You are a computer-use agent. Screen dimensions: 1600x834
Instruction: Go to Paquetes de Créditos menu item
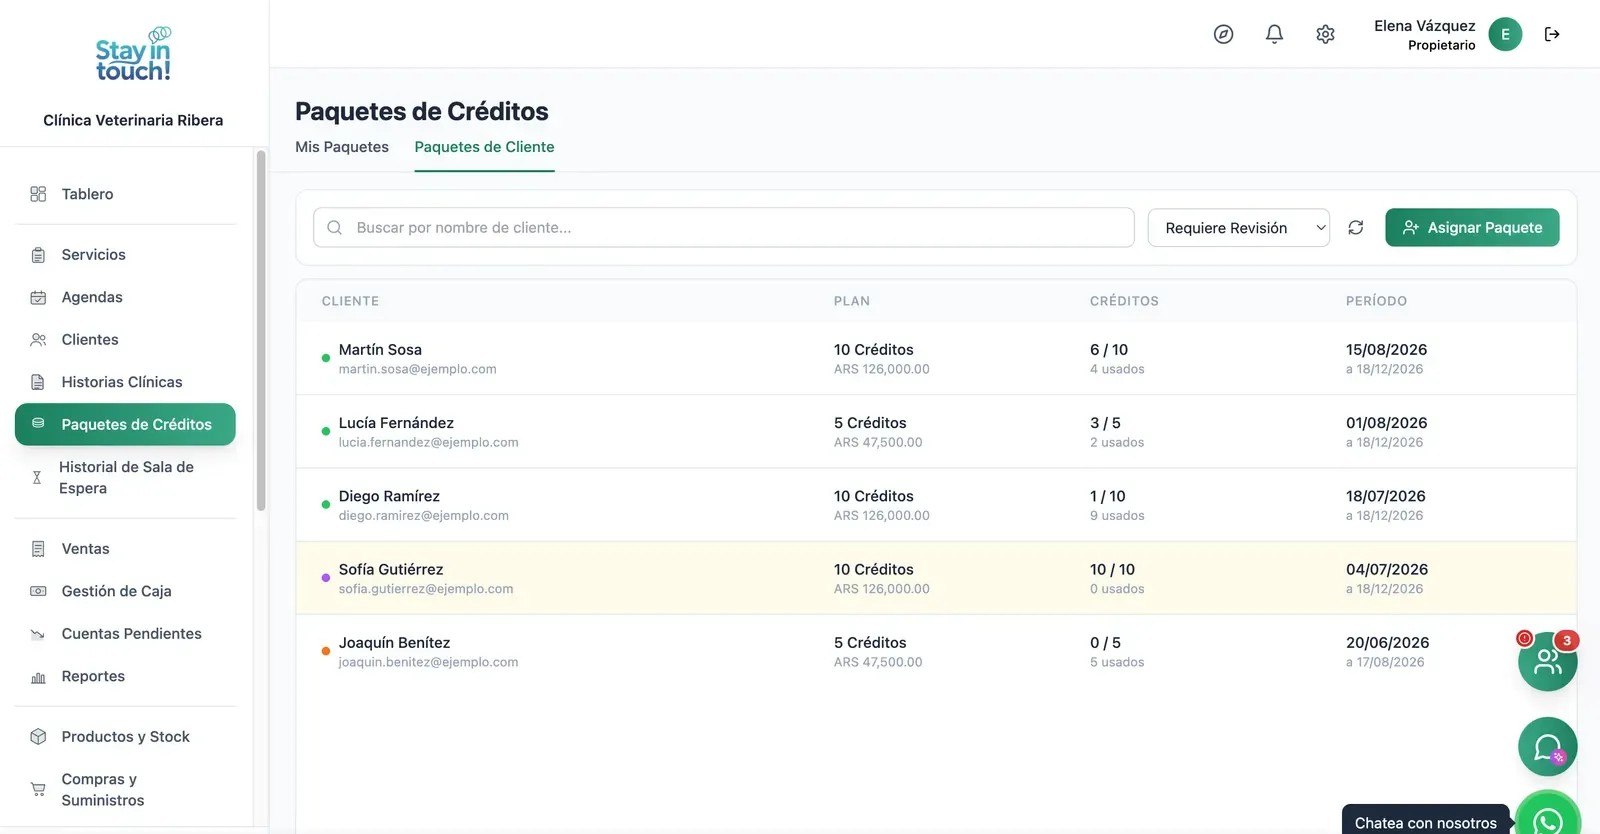tap(125, 424)
